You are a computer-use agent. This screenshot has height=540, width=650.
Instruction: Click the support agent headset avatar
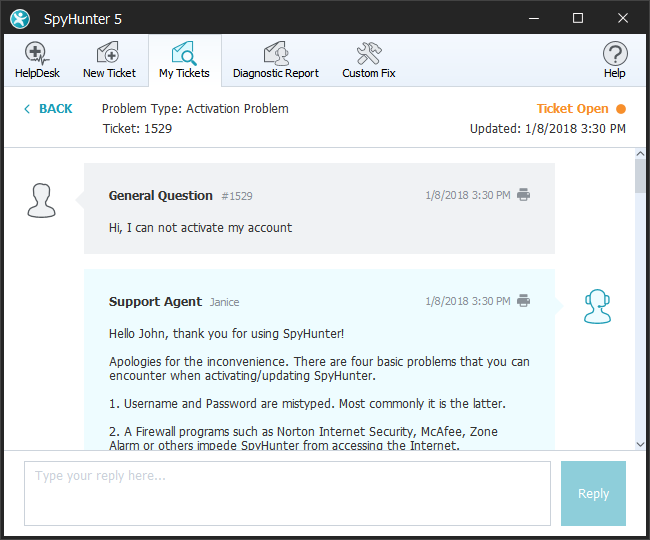pyautogui.click(x=597, y=307)
